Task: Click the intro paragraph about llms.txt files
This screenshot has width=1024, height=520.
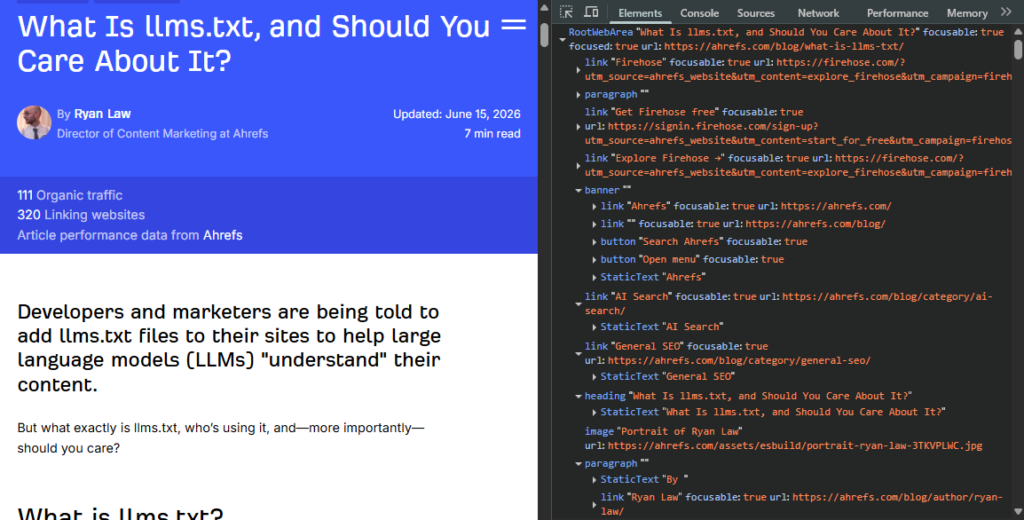Action: pos(229,348)
